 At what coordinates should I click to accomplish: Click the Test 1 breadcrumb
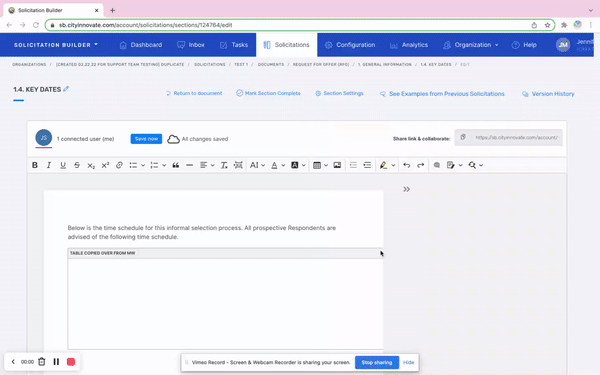point(241,64)
